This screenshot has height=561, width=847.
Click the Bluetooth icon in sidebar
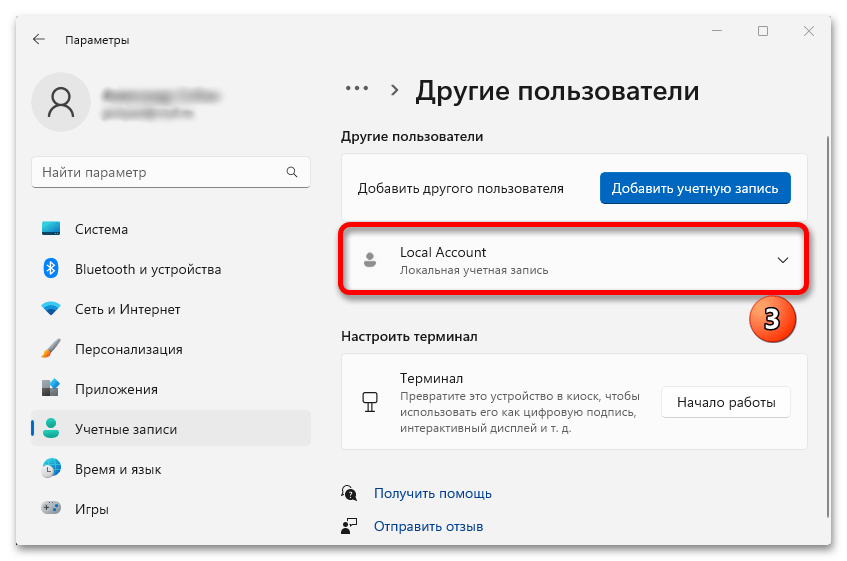pos(51,269)
